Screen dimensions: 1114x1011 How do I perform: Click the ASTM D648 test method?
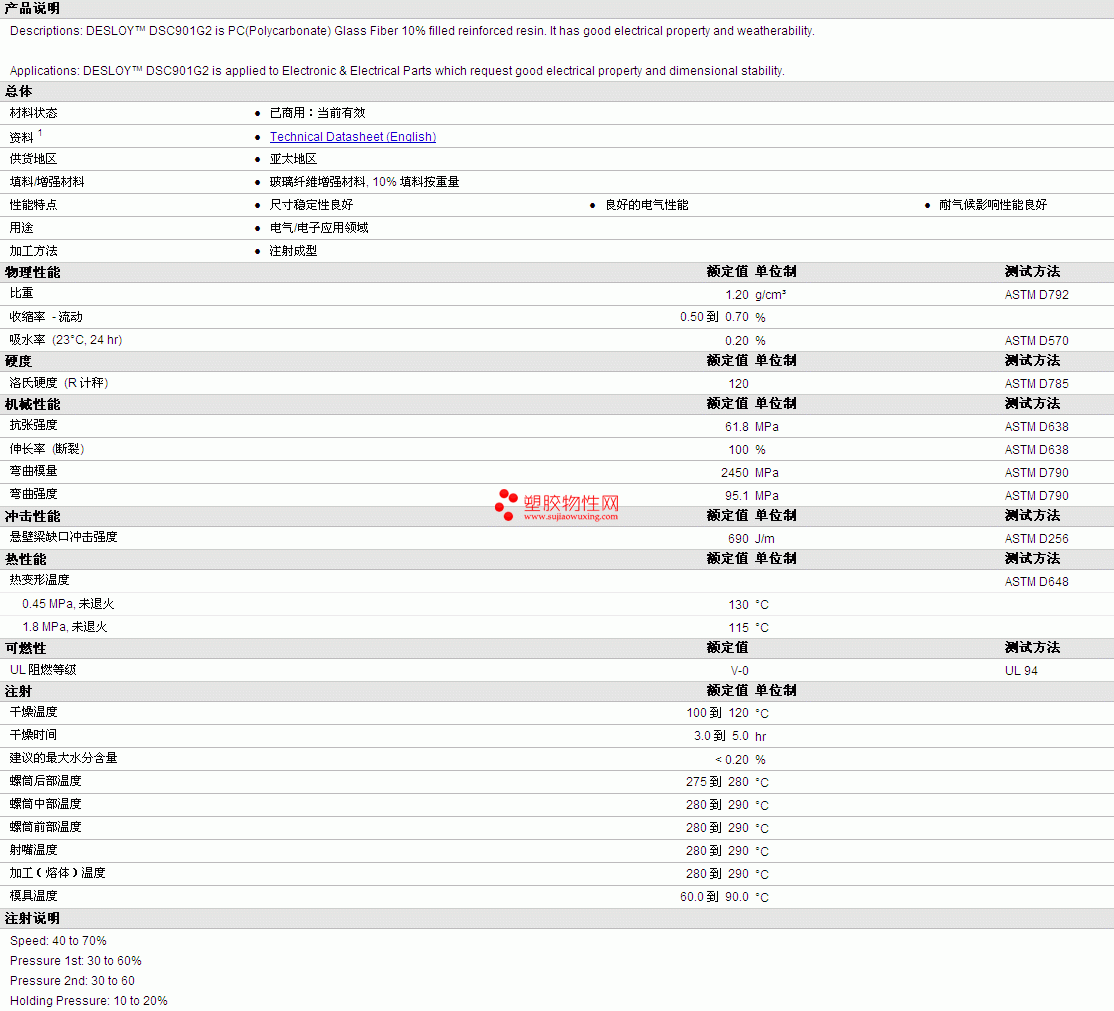[1037, 582]
